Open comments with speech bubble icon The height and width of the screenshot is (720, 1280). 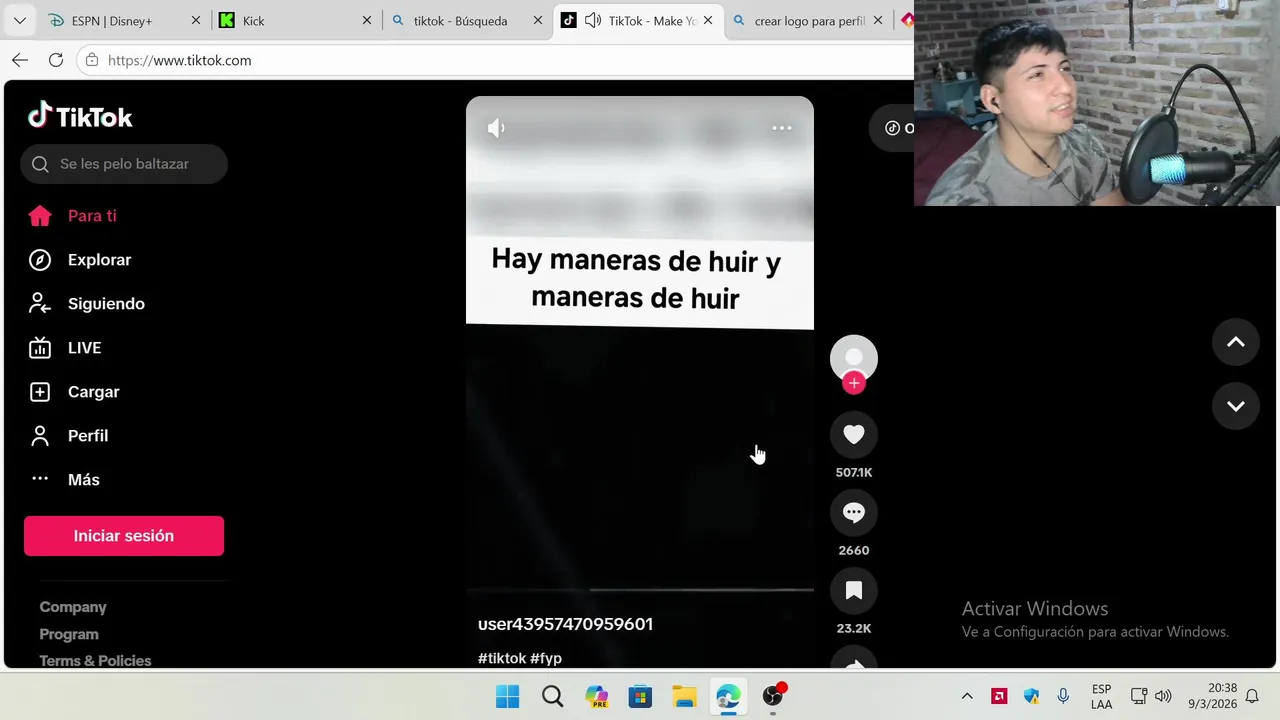(x=854, y=512)
